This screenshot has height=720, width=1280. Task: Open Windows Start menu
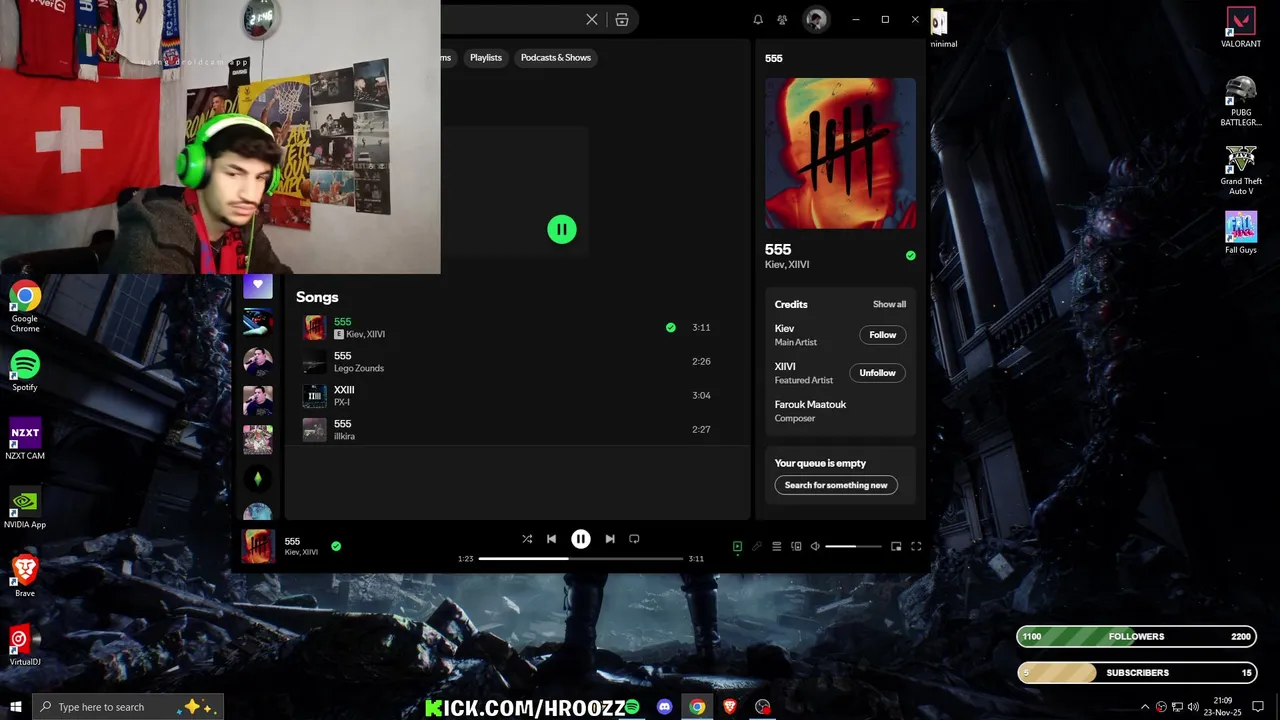[x=16, y=707]
